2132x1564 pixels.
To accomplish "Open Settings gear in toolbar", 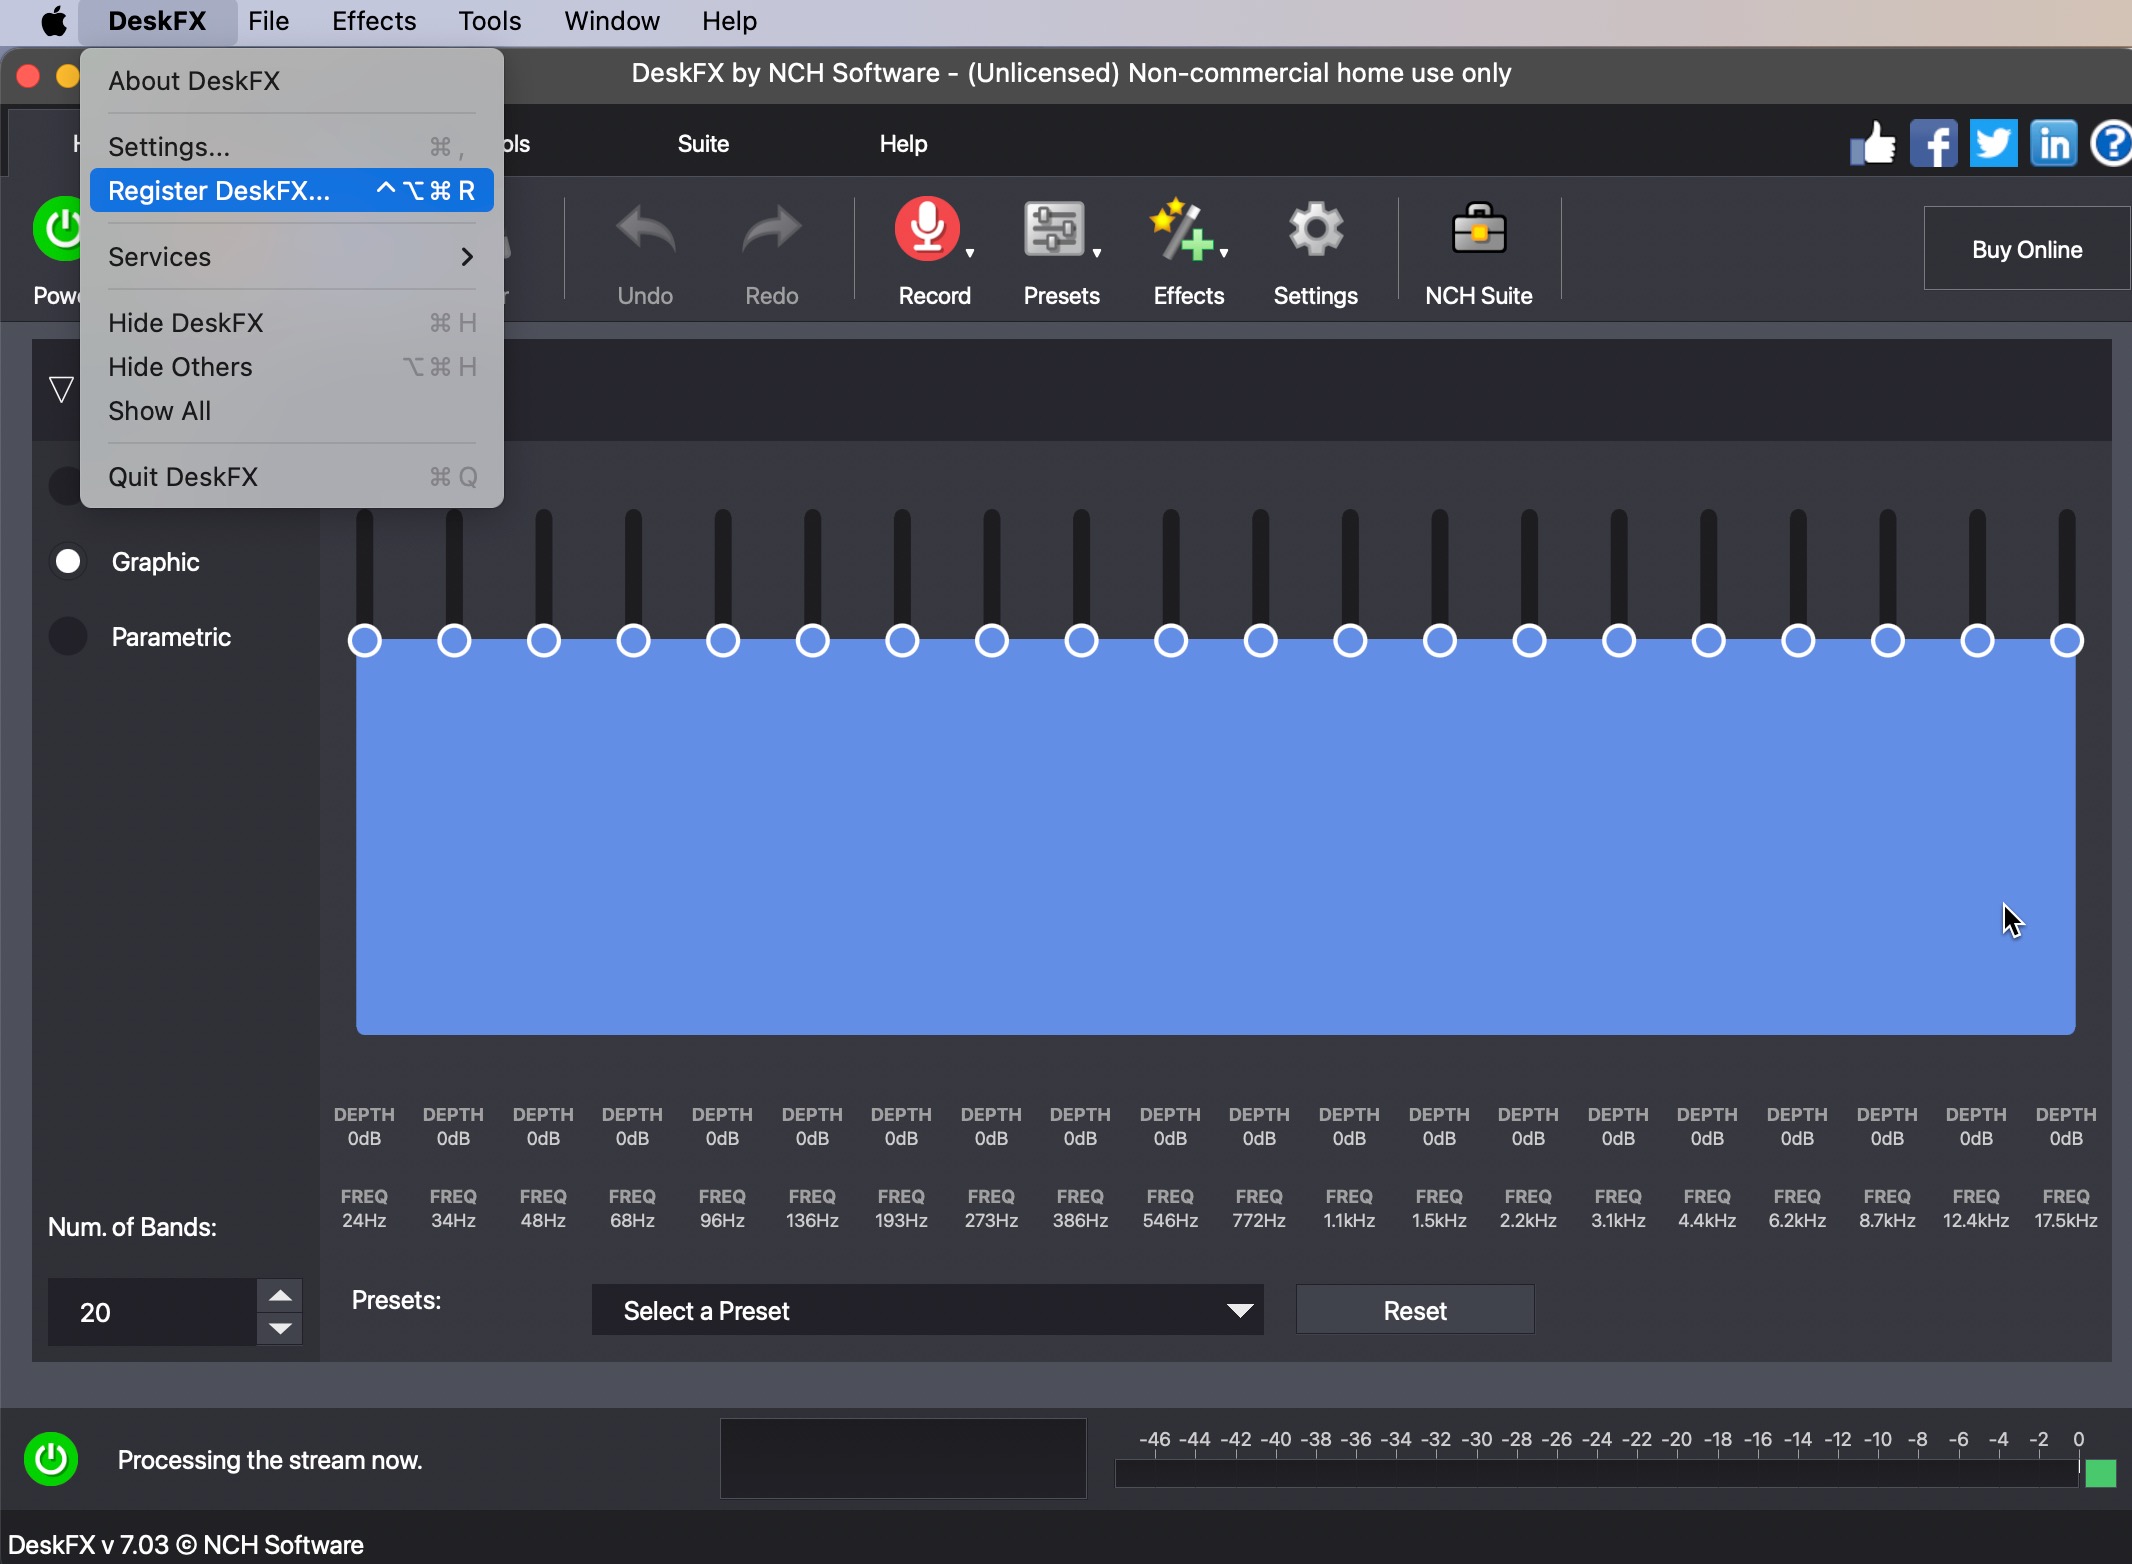I will pyautogui.click(x=1315, y=231).
